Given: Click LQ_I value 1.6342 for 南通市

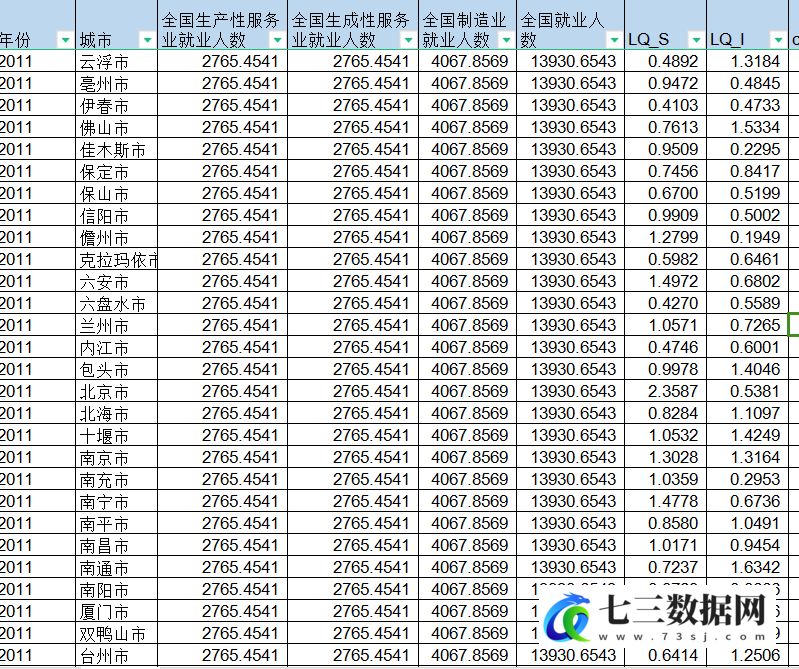Looking at the screenshot, I should pyautogui.click(x=755, y=568).
